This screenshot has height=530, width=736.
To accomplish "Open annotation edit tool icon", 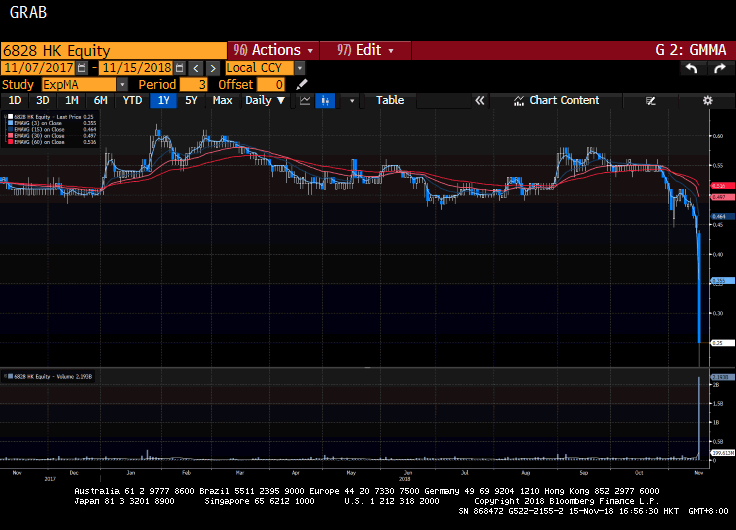I will [x=651, y=100].
